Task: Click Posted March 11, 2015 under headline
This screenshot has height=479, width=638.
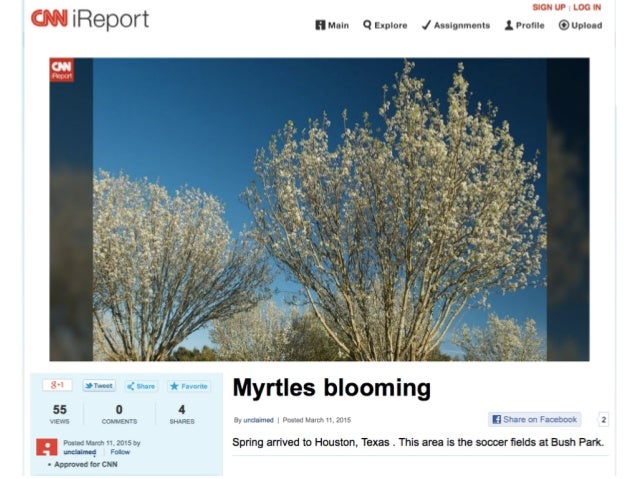Action: coord(317,420)
